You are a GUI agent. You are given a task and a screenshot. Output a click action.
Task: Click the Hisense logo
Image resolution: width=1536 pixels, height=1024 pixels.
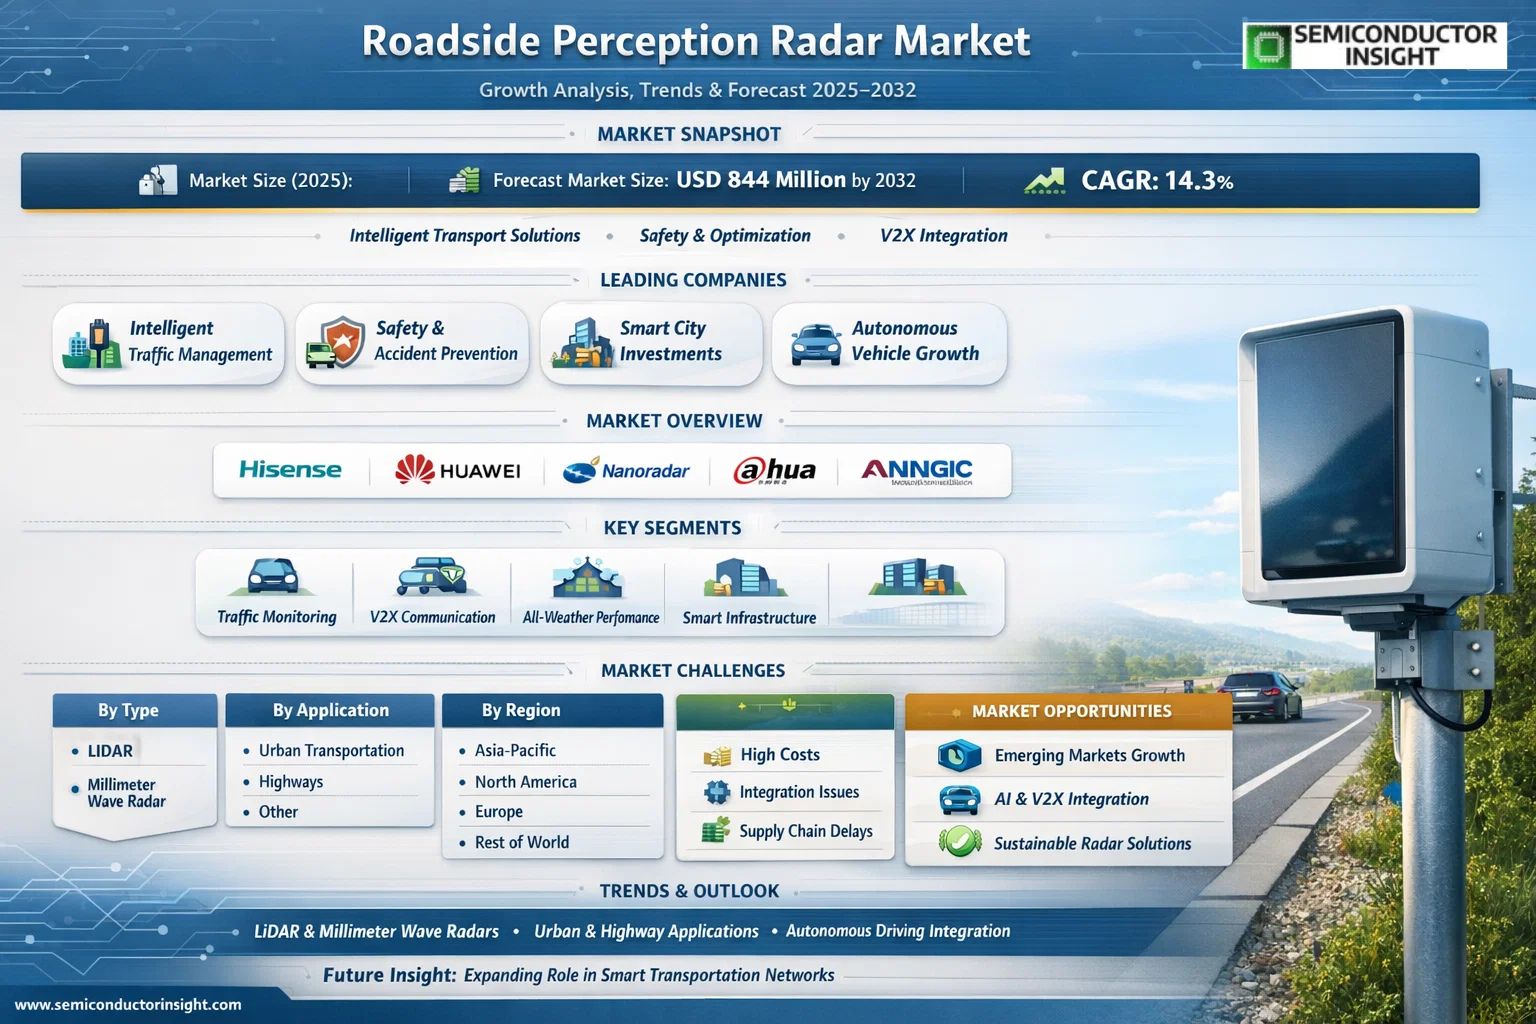point(290,470)
